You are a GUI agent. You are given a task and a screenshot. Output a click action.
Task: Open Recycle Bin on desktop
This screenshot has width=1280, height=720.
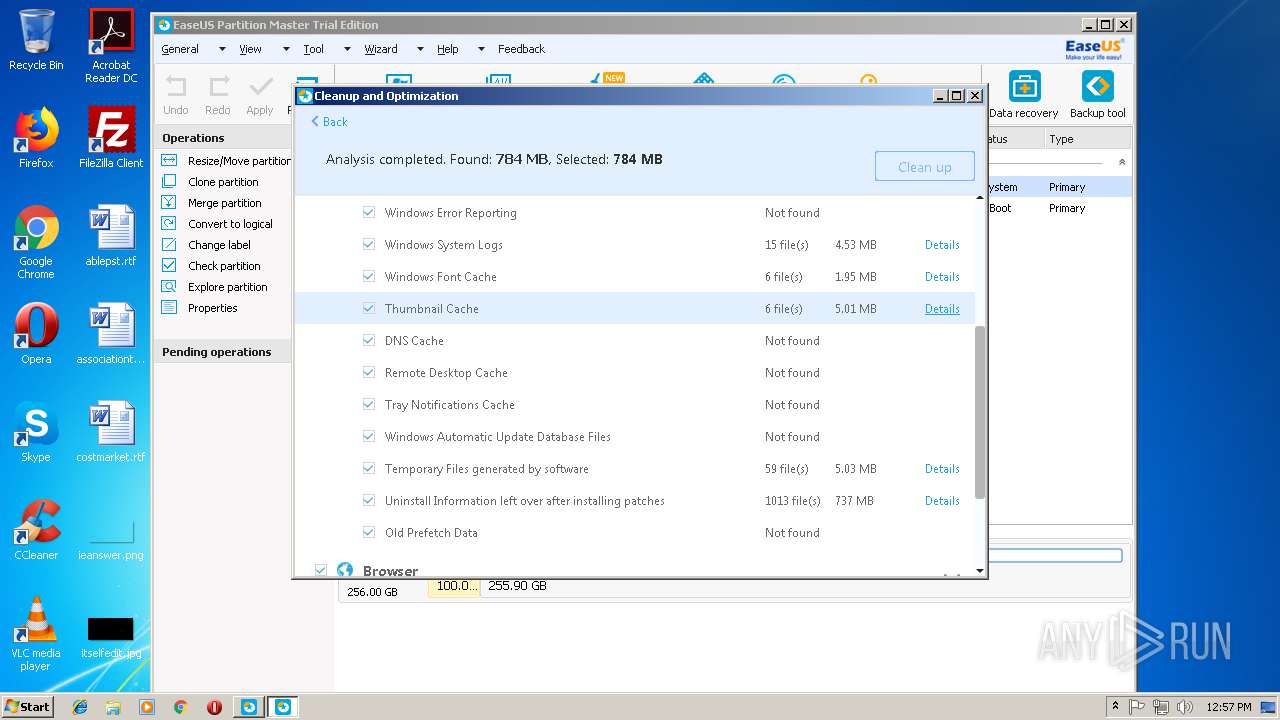(36, 40)
